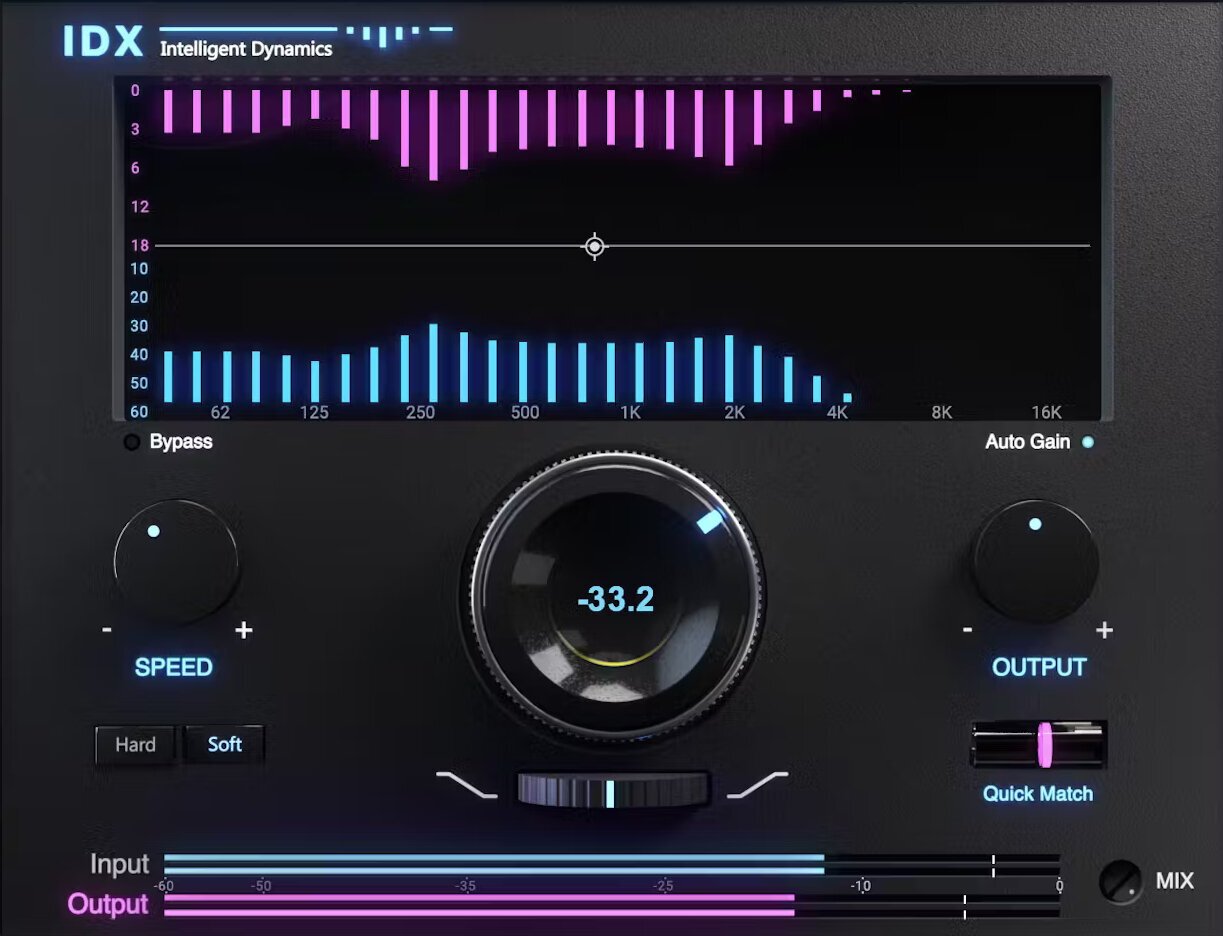Click the Quick Match label
This screenshot has height=936, width=1223.
[x=1038, y=794]
